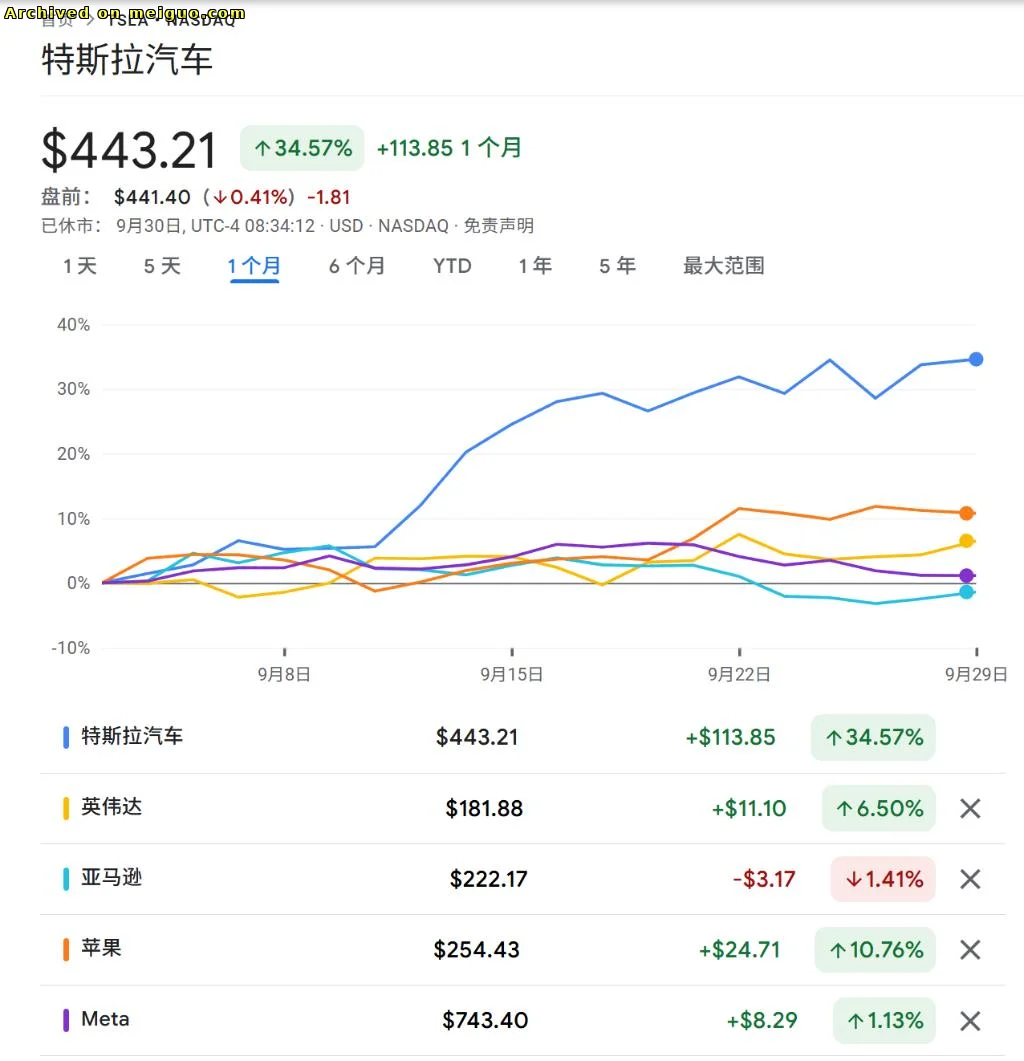Click the orange 苹果 color marker
The image size is (1024, 1061).
click(66, 949)
